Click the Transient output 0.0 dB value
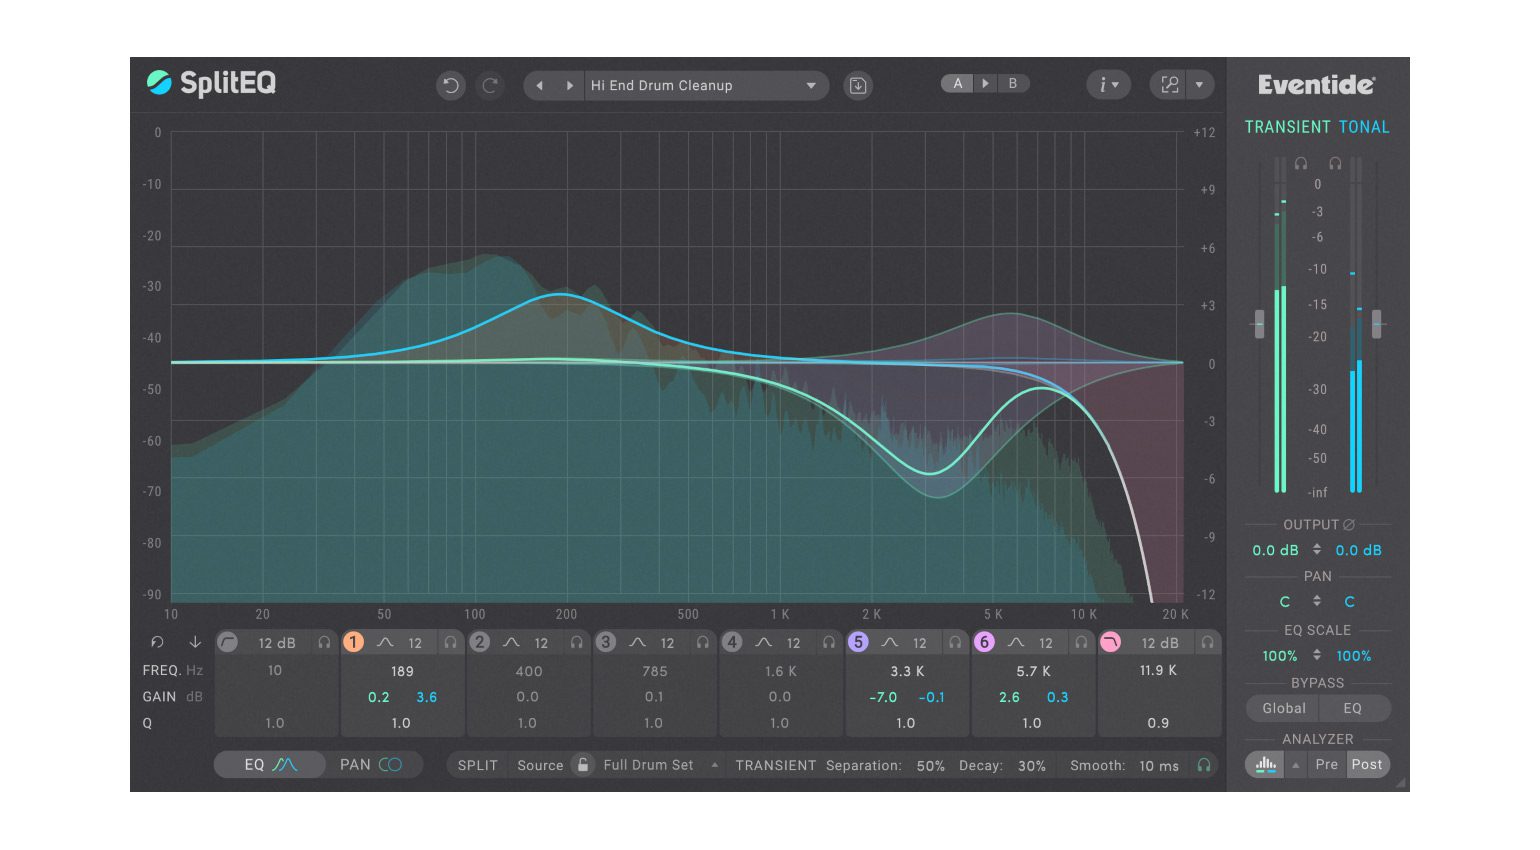The height and width of the screenshot is (850, 1540). 1275,551
